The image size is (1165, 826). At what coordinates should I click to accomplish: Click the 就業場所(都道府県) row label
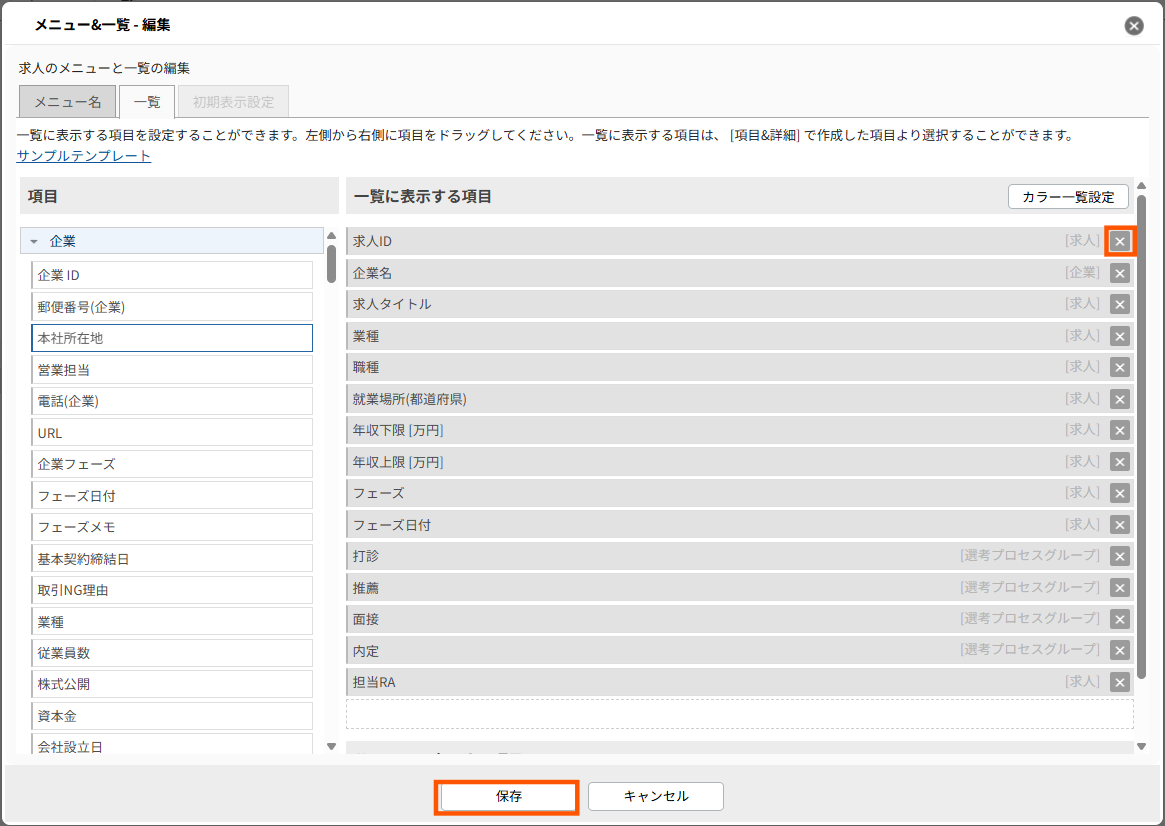tap(409, 400)
